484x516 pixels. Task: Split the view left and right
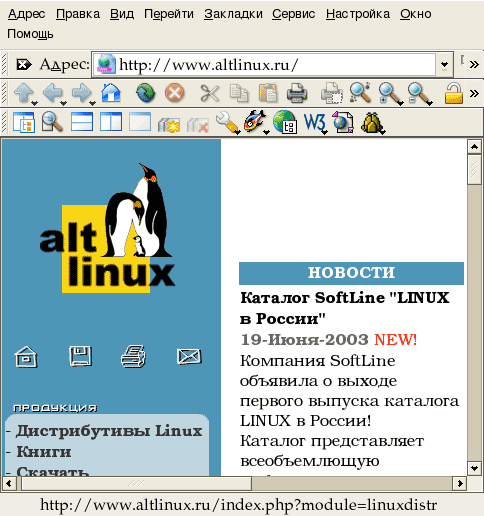111,122
